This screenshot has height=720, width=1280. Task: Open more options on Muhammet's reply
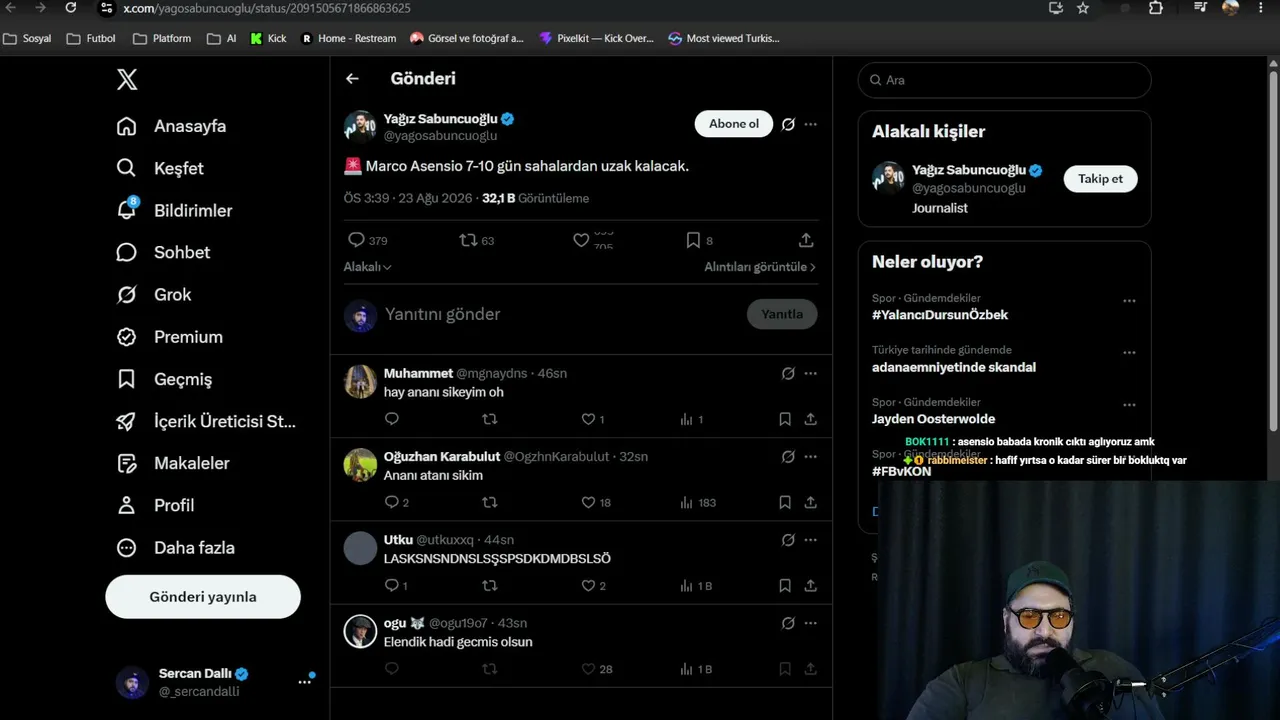[811, 373]
